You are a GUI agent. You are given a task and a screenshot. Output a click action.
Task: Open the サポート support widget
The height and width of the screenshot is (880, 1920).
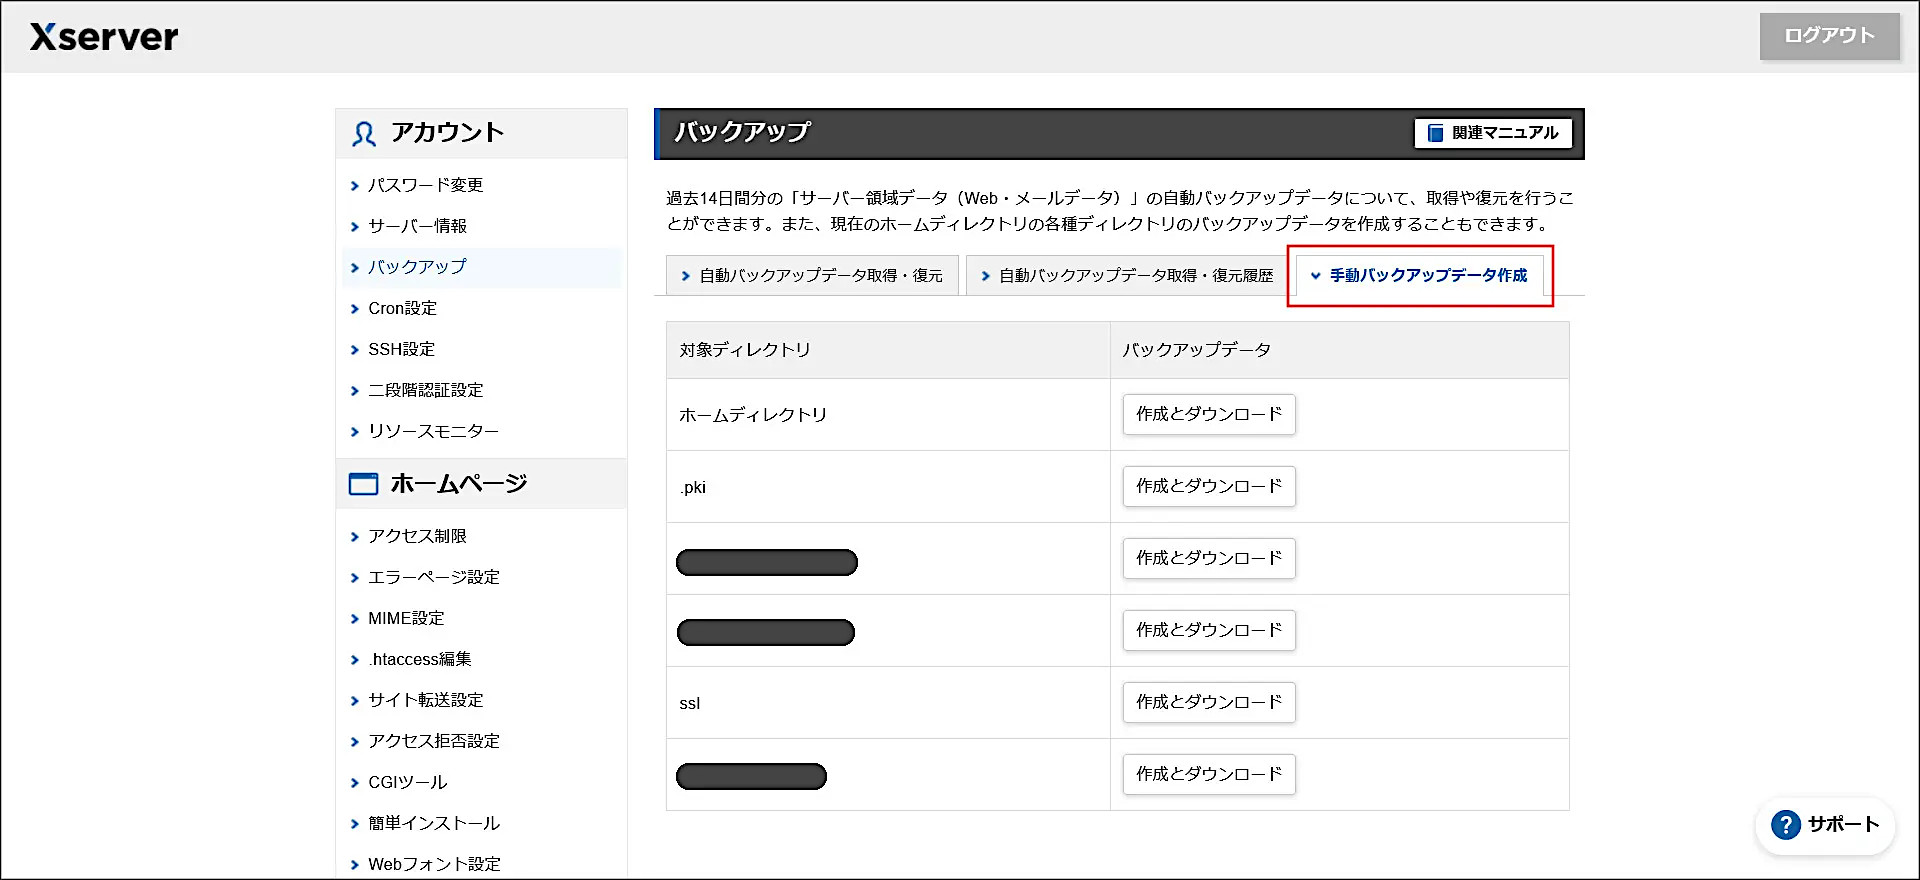(x=1825, y=825)
